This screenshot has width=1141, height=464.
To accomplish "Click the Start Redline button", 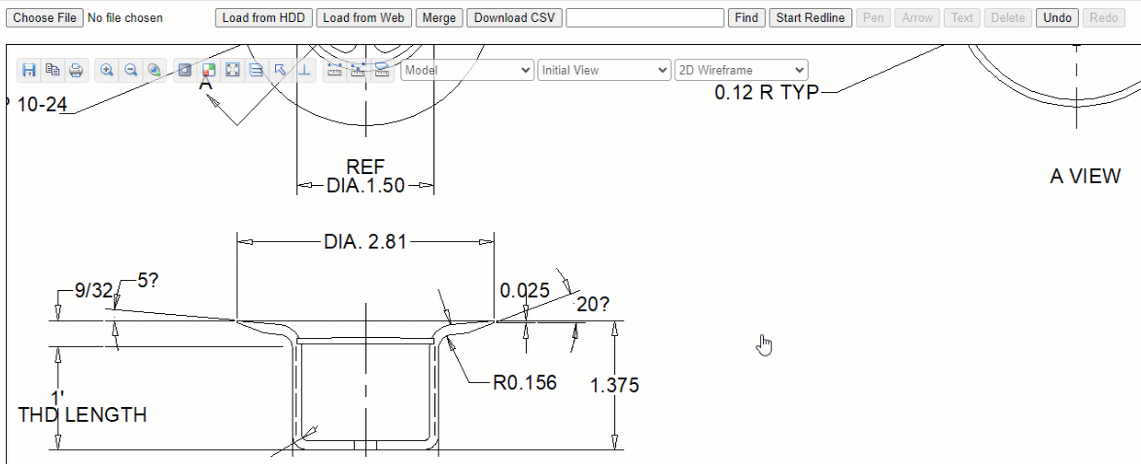I will point(810,18).
